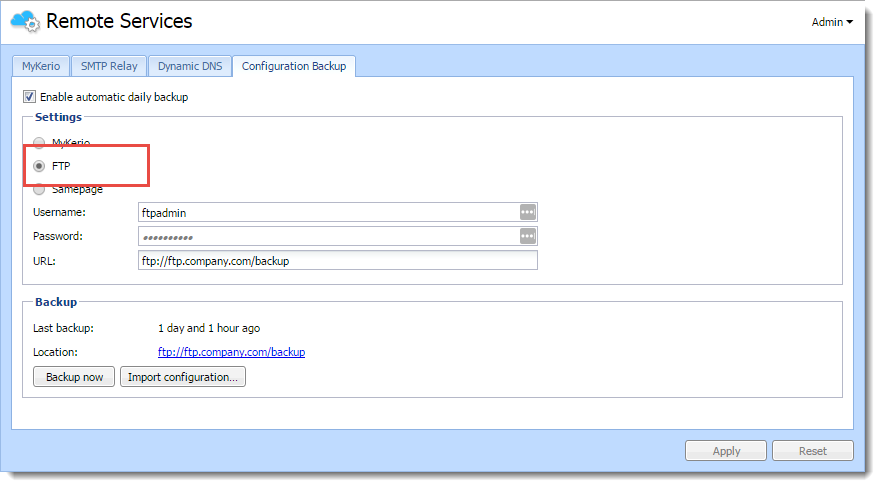Click the 'Location:' label
The height and width of the screenshot is (487, 880).
[55, 352]
